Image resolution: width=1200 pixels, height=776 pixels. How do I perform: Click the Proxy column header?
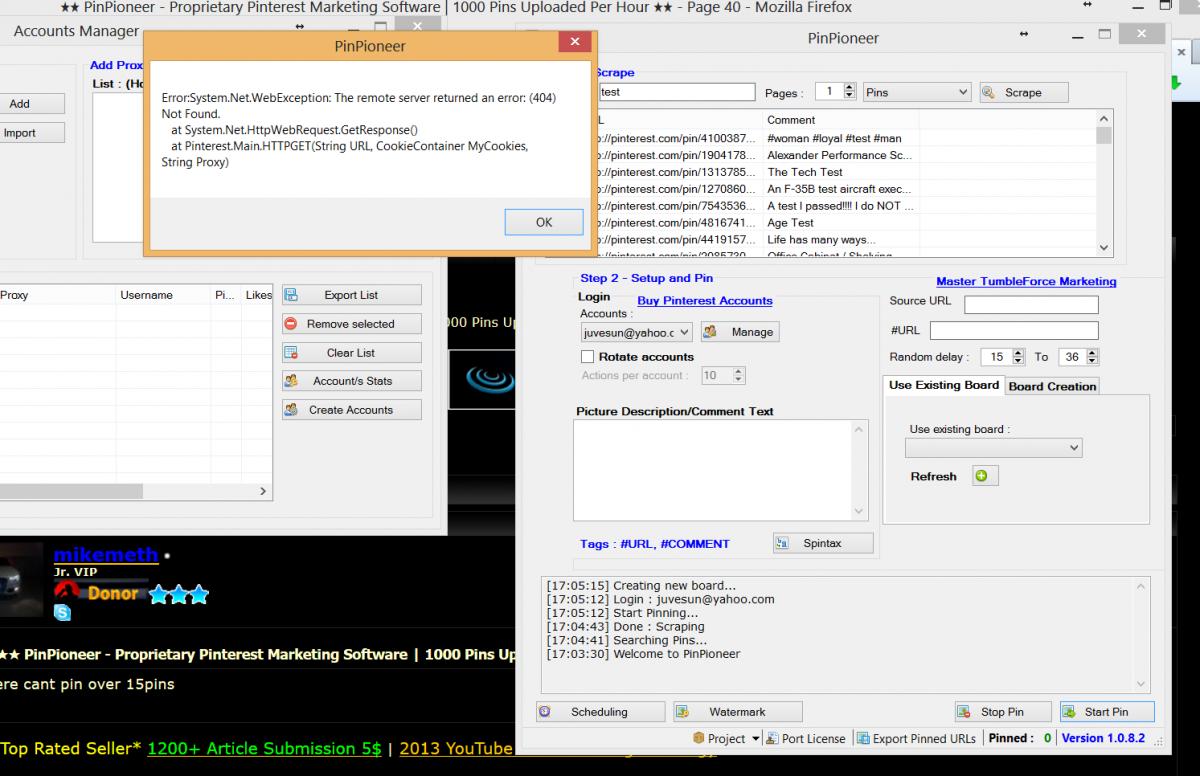(x=56, y=295)
